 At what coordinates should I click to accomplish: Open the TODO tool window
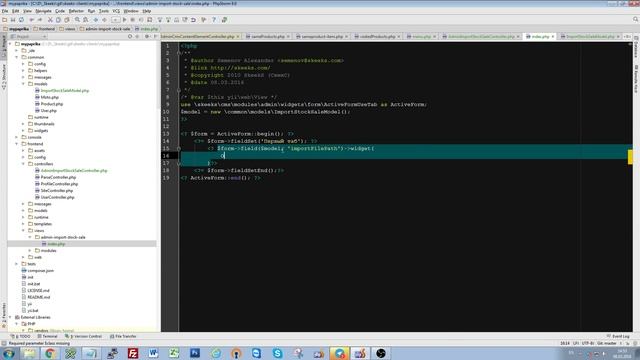[20, 336]
